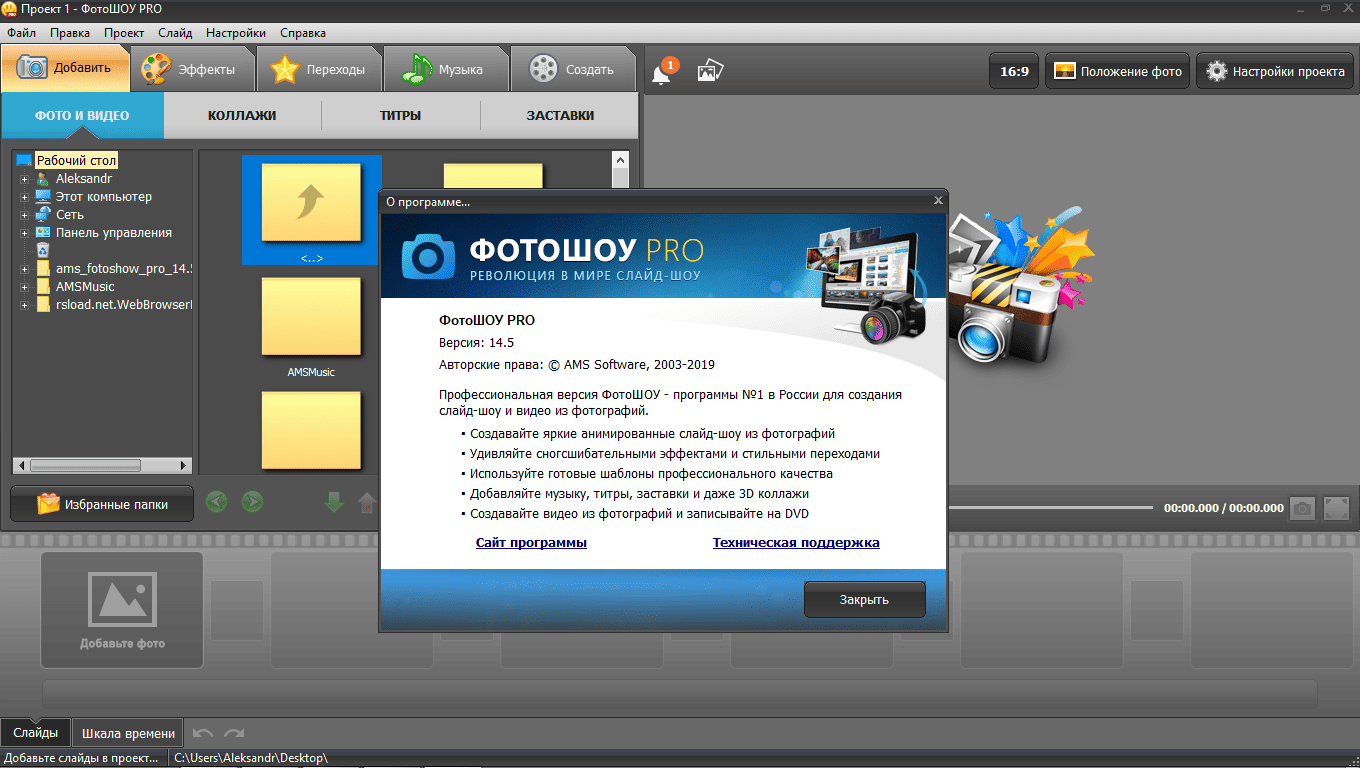Open the Техническая поддержка link
Image resolution: width=1360 pixels, height=768 pixels.
796,543
